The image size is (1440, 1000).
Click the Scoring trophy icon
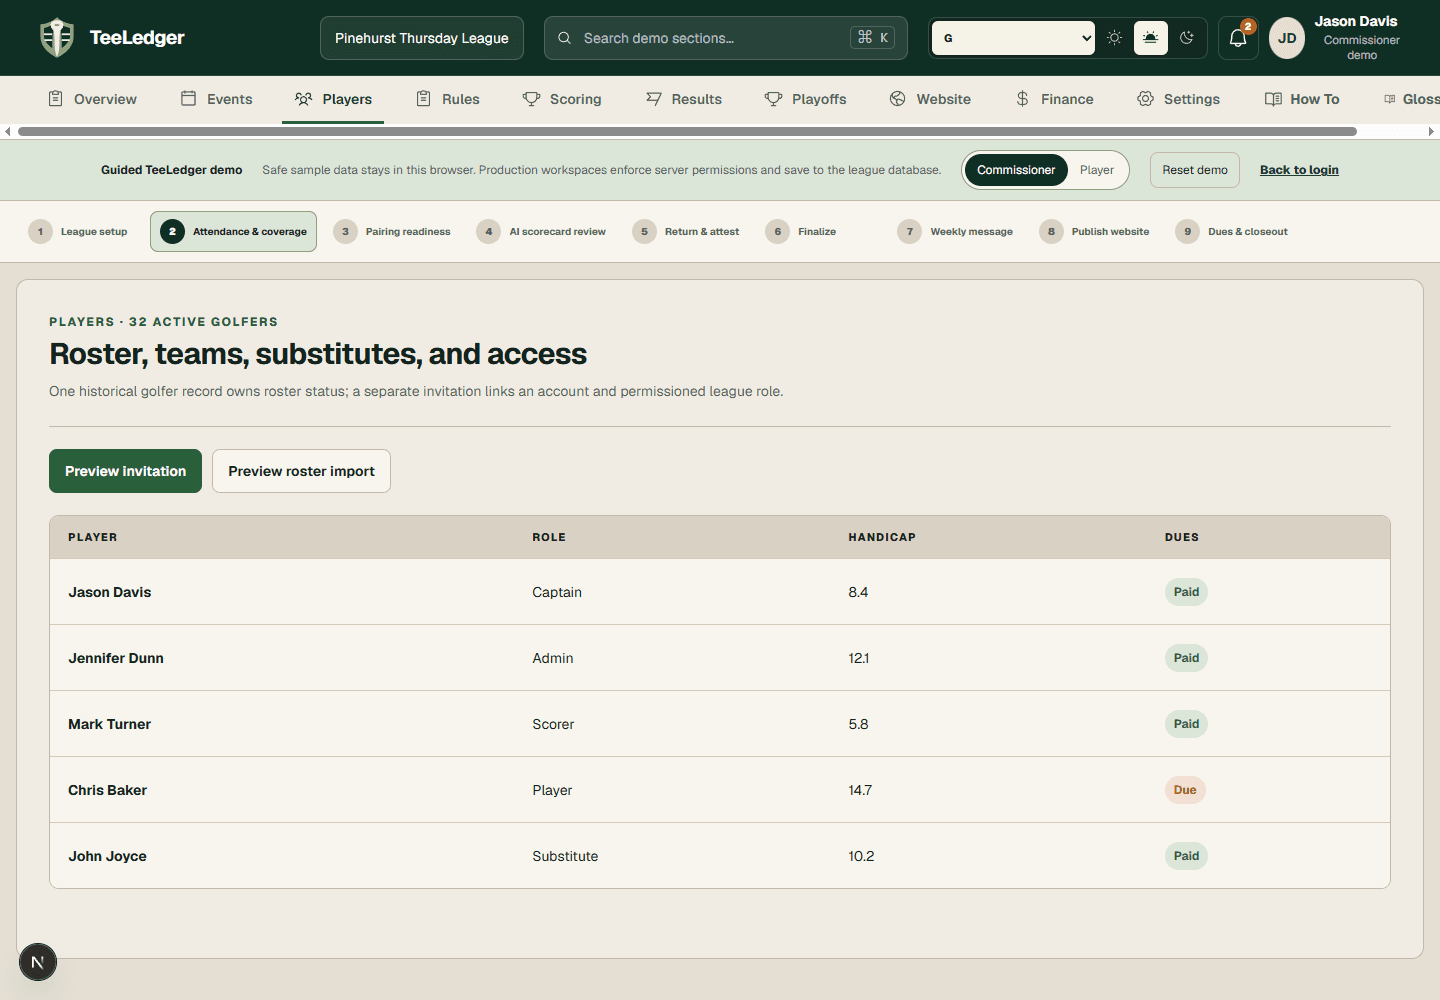pyautogui.click(x=531, y=99)
